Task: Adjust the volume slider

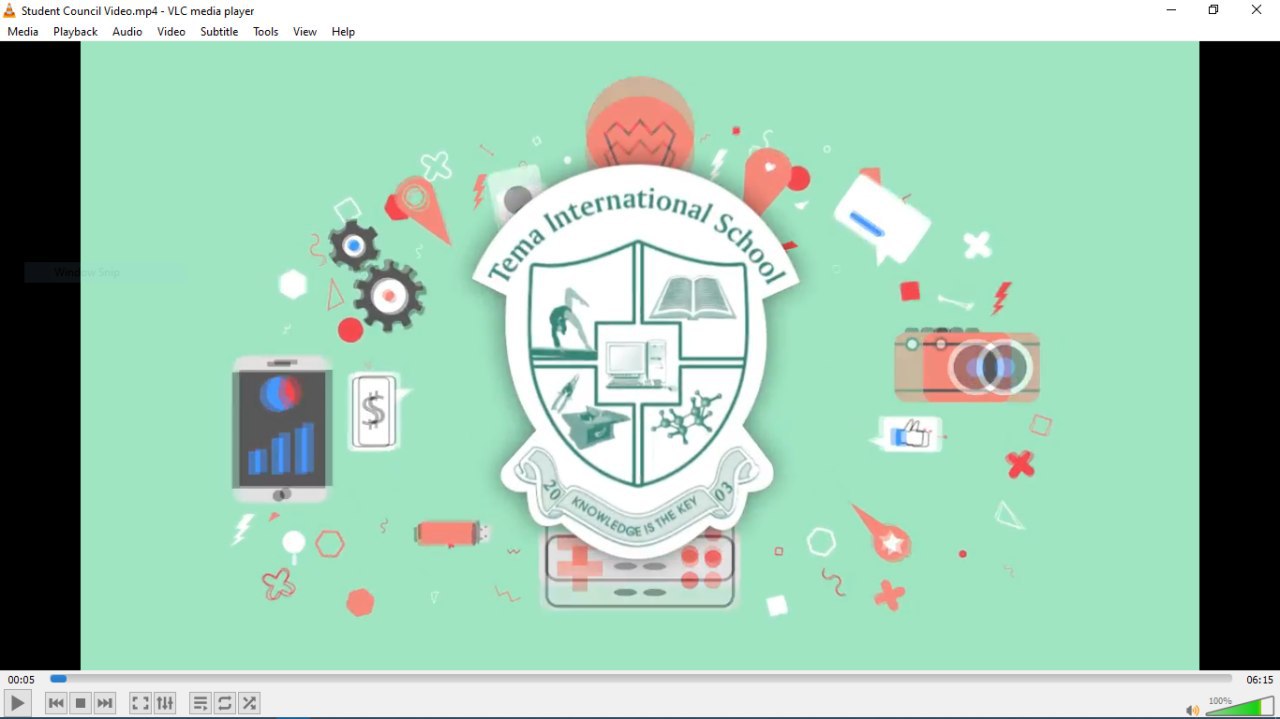Action: pos(1240,706)
